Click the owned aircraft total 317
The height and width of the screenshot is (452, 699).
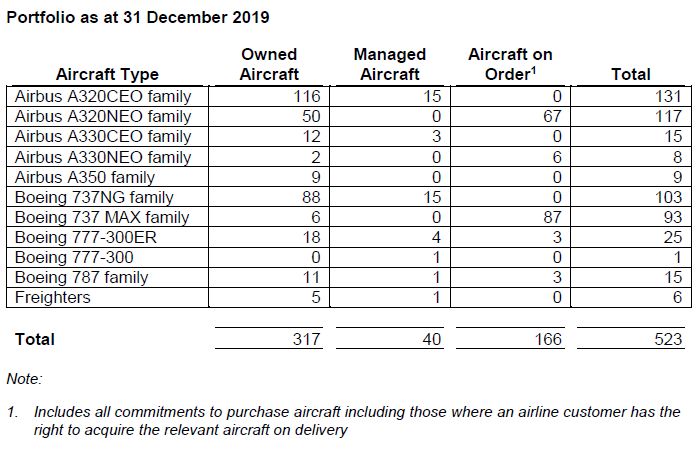[307, 339]
